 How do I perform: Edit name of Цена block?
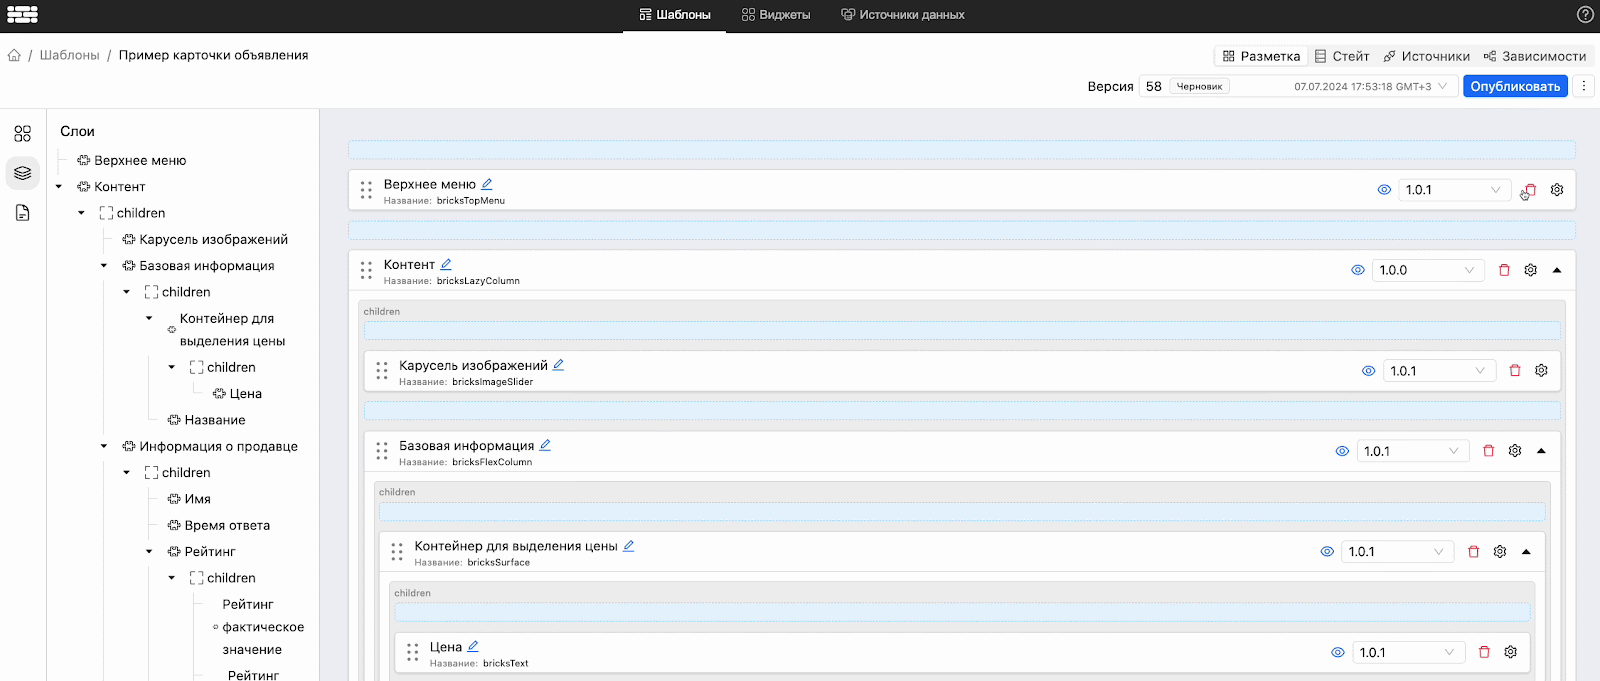point(473,647)
